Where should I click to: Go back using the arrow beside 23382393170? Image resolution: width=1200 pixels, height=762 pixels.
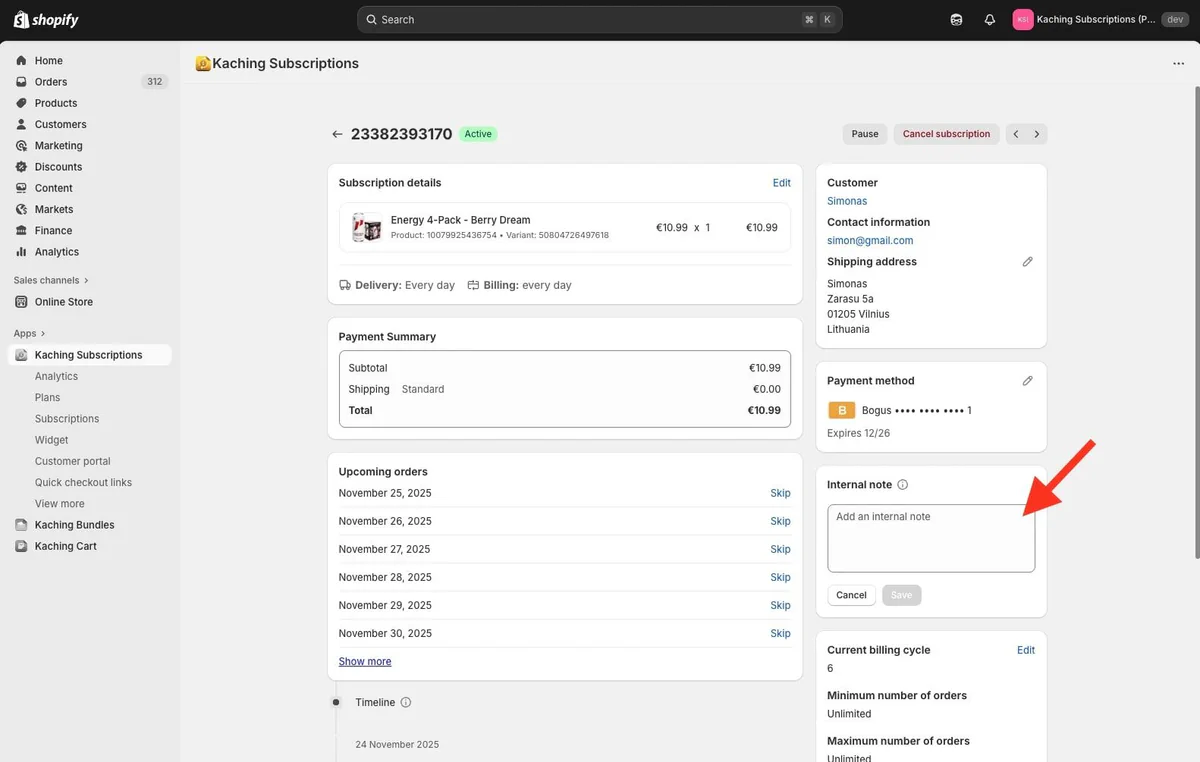point(337,134)
